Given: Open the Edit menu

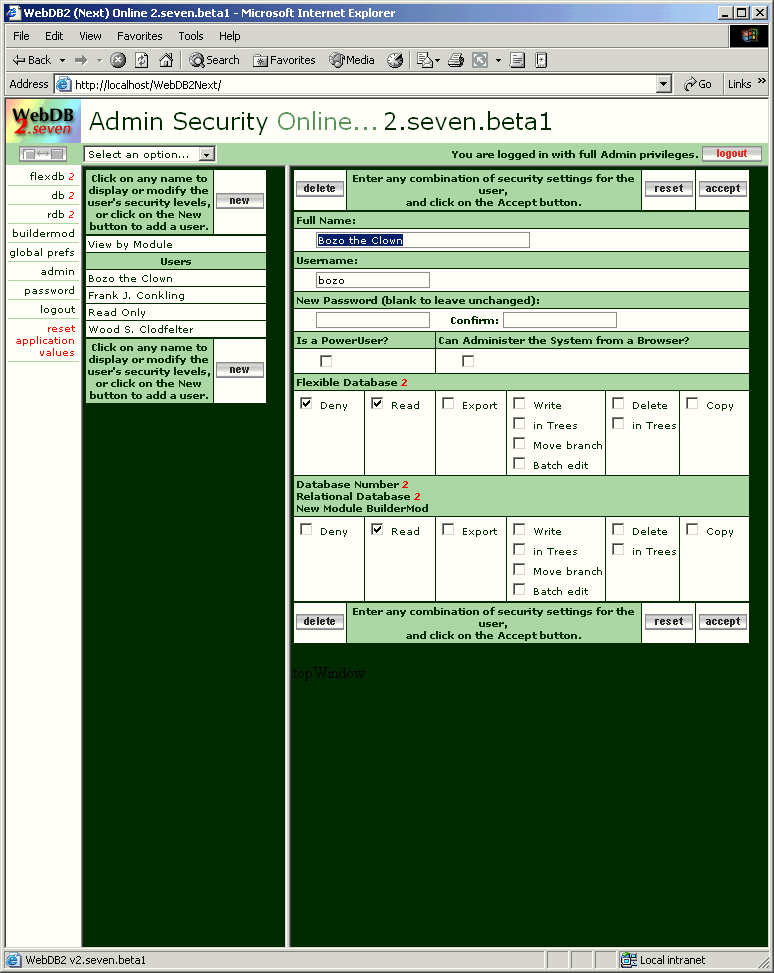Looking at the screenshot, I should [x=54, y=36].
